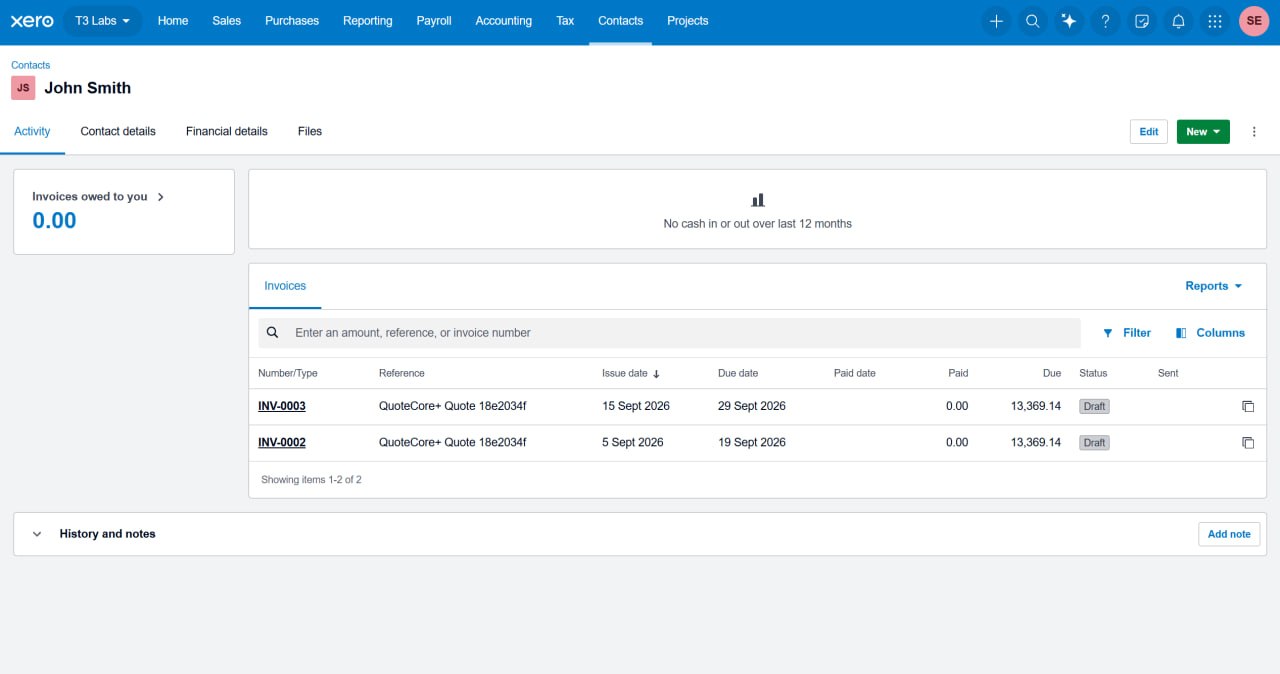Image resolution: width=1280 pixels, height=674 pixels.
Task: Open the Reporting menu
Action: [x=368, y=21]
